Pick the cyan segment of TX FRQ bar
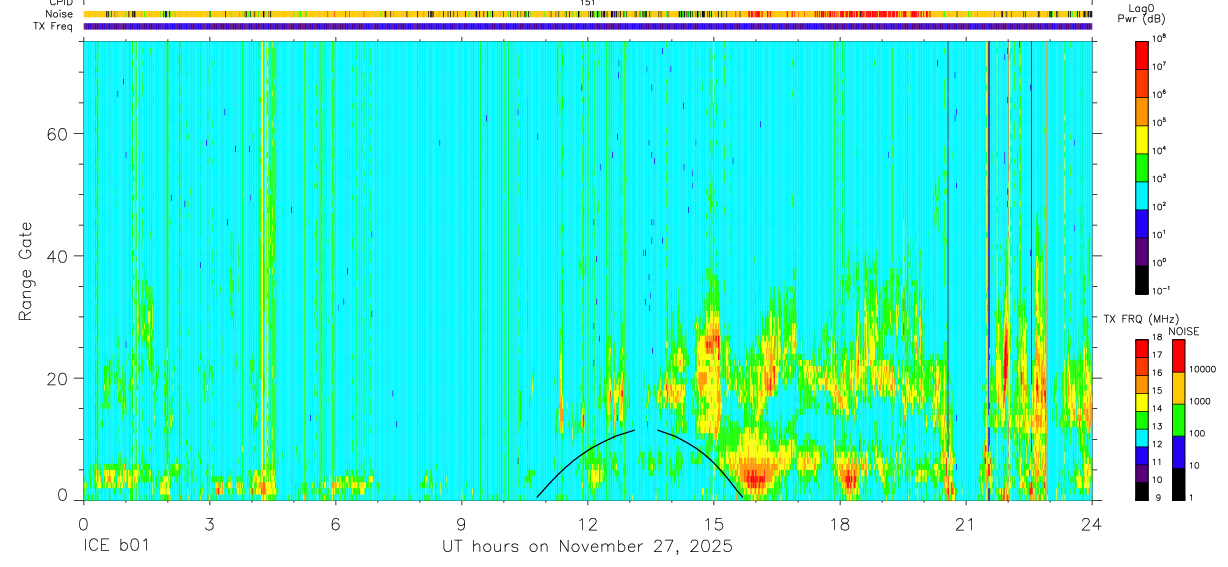 click(1141, 438)
